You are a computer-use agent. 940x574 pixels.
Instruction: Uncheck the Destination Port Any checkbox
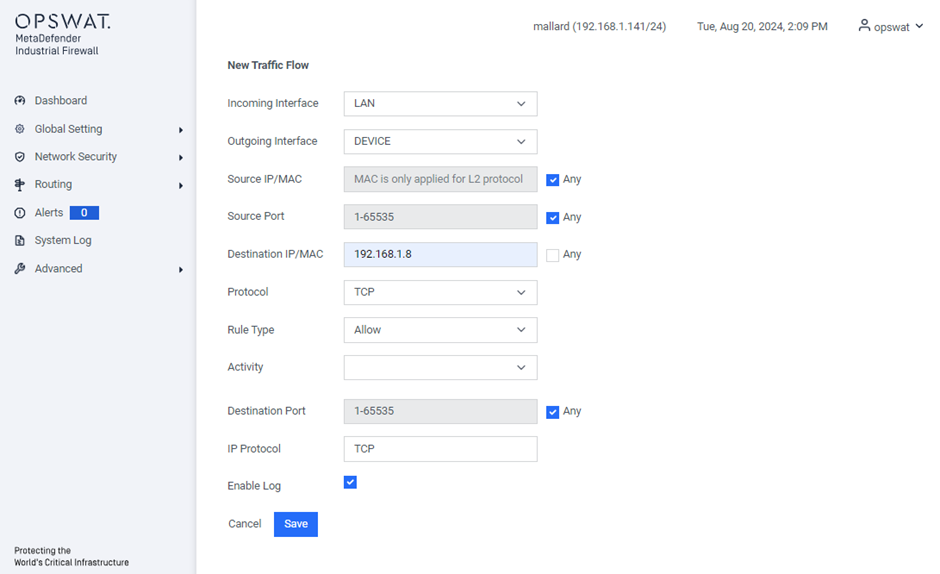click(553, 412)
